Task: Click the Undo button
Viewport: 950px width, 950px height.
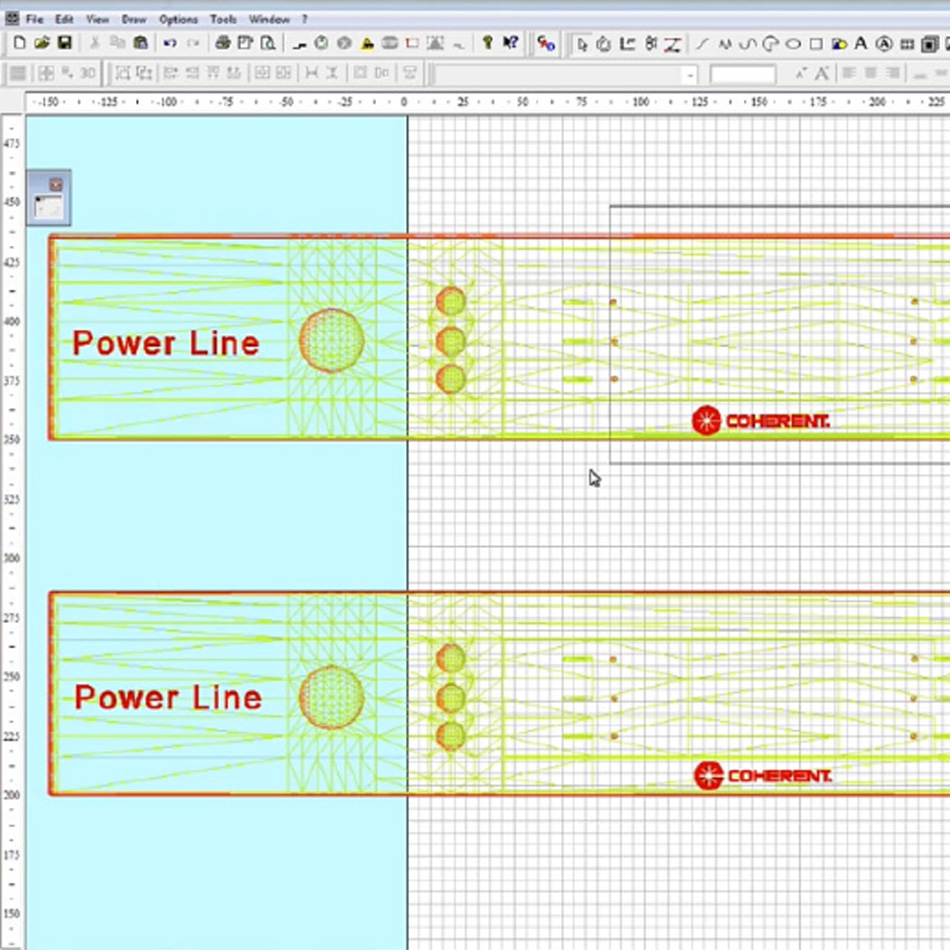Action: point(171,43)
